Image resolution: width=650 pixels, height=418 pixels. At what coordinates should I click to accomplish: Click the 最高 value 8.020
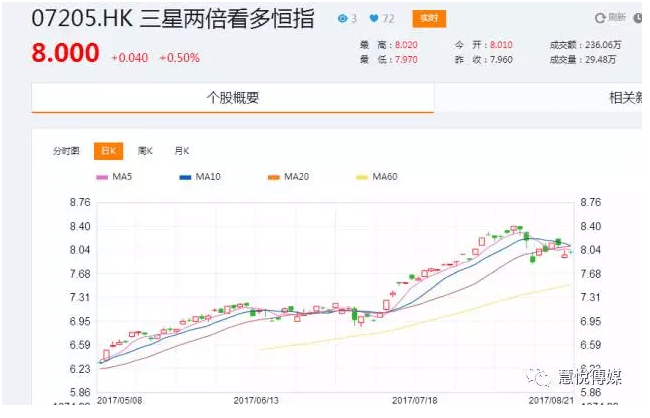(x=406, y=45)
